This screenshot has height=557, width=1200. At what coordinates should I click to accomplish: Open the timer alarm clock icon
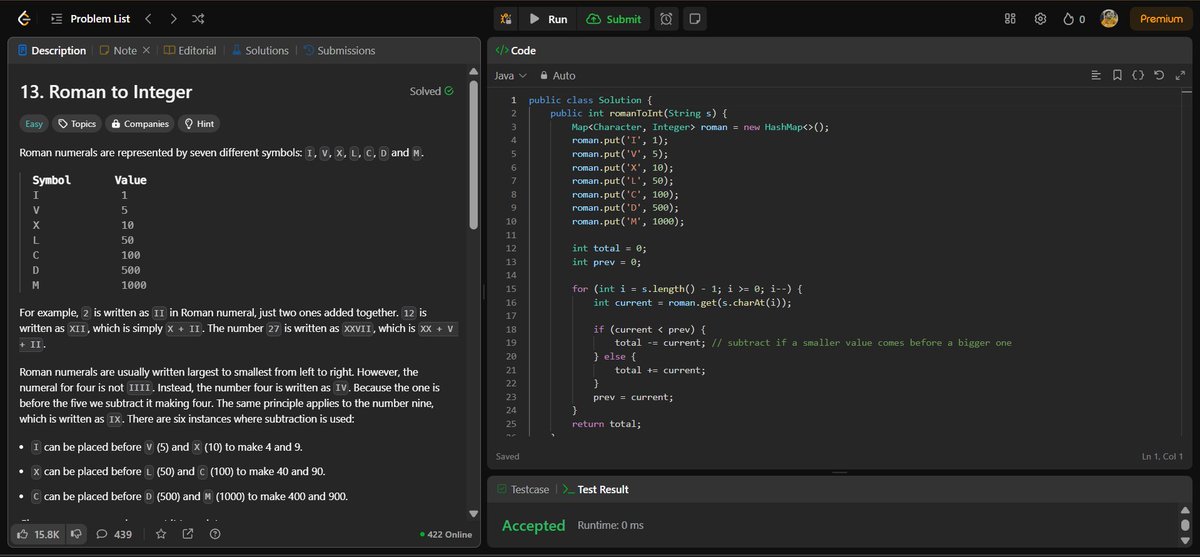pyautogui.click(x=666, y=19)
